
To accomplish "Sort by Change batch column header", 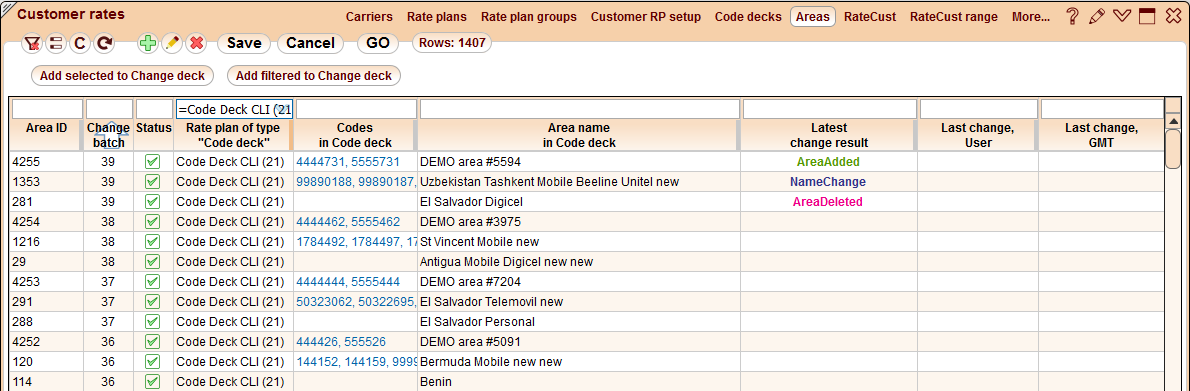I will pos(109,135).
